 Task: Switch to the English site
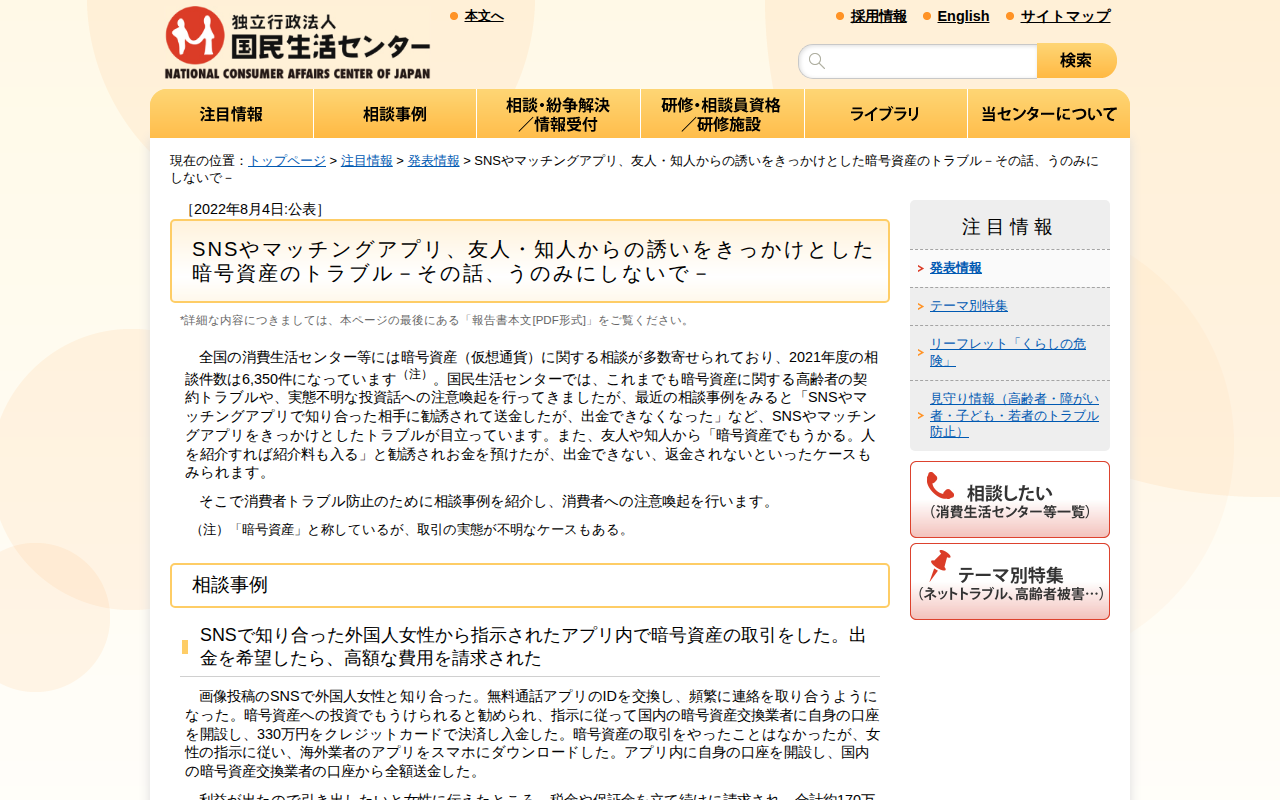click(x=963, y=16)
